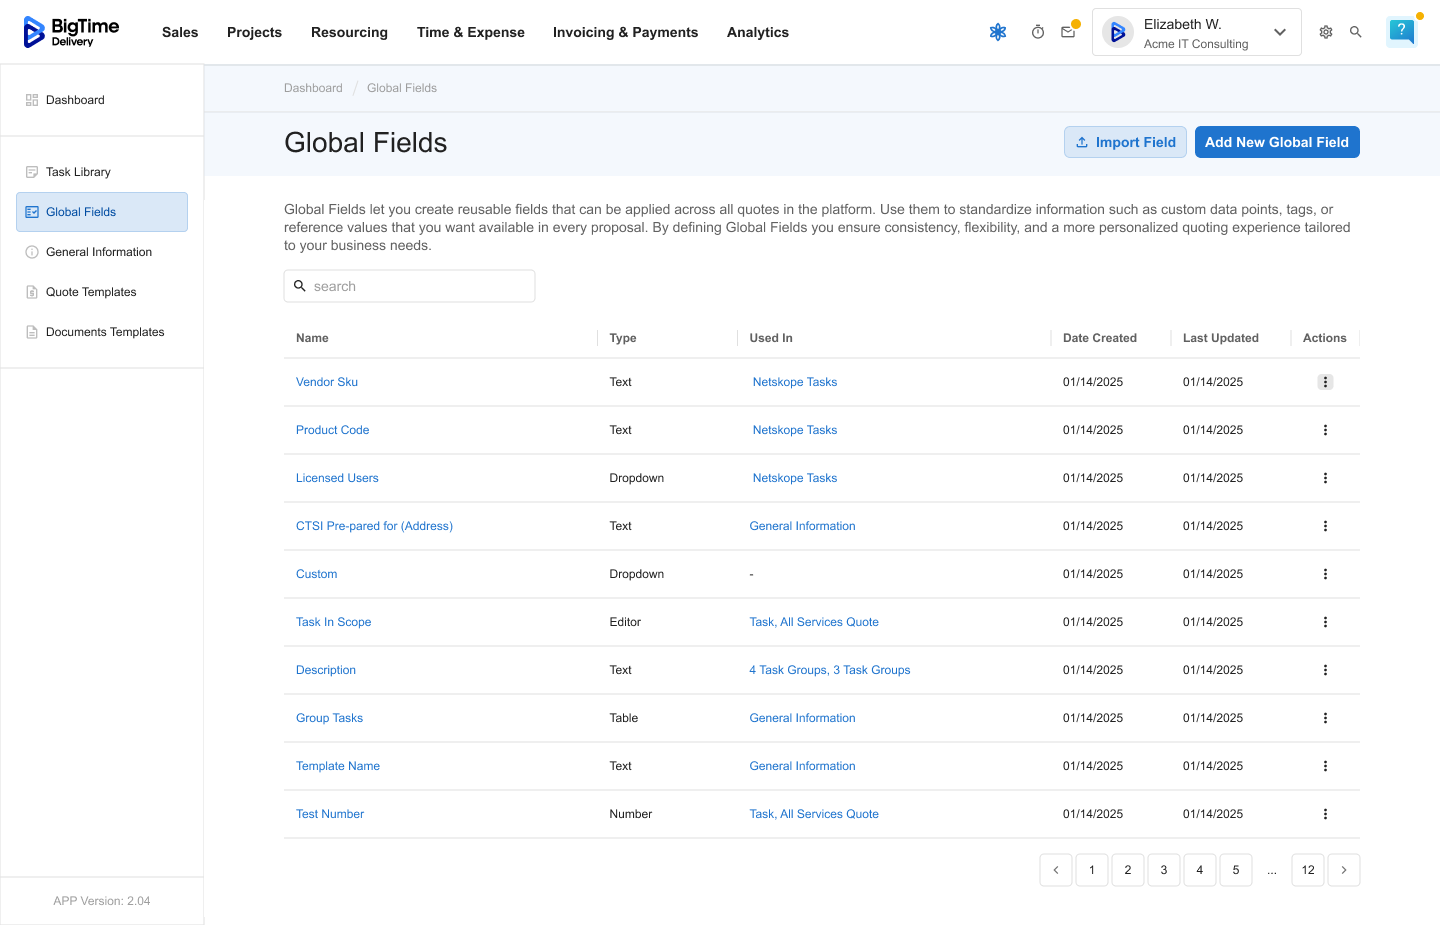
Task: Jump to page 12 in pagination
Action: pos(1307,870)
